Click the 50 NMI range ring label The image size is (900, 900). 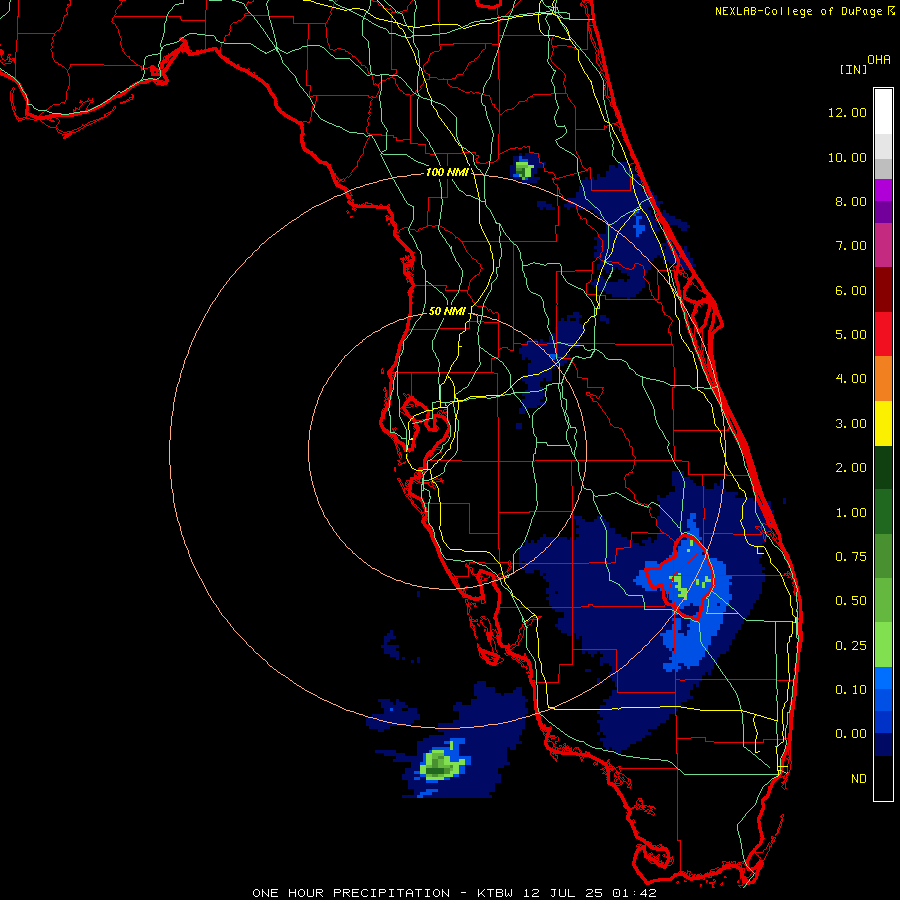click(x=447, y=311)
